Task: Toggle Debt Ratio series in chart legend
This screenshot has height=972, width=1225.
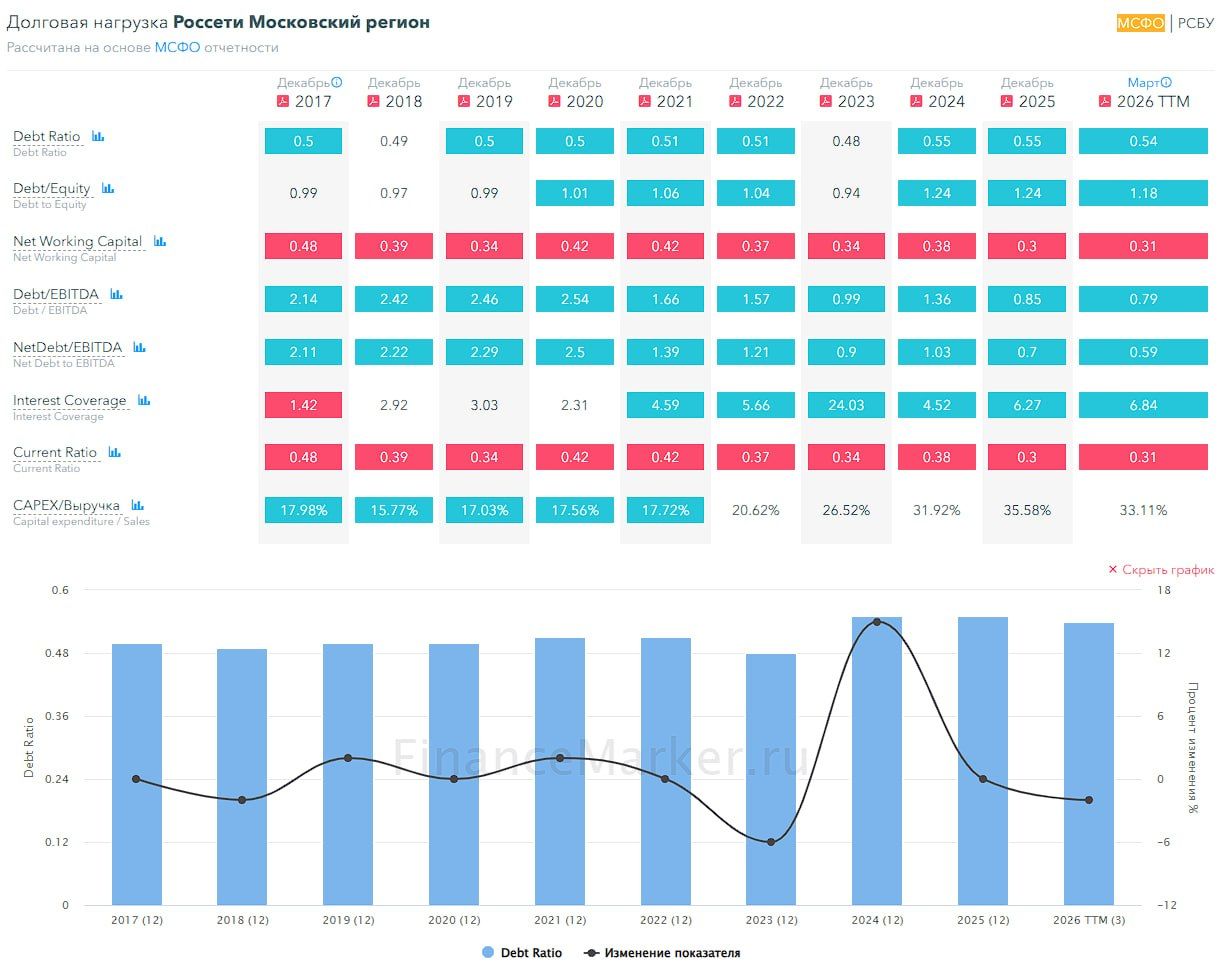Action: pos(522,953)
